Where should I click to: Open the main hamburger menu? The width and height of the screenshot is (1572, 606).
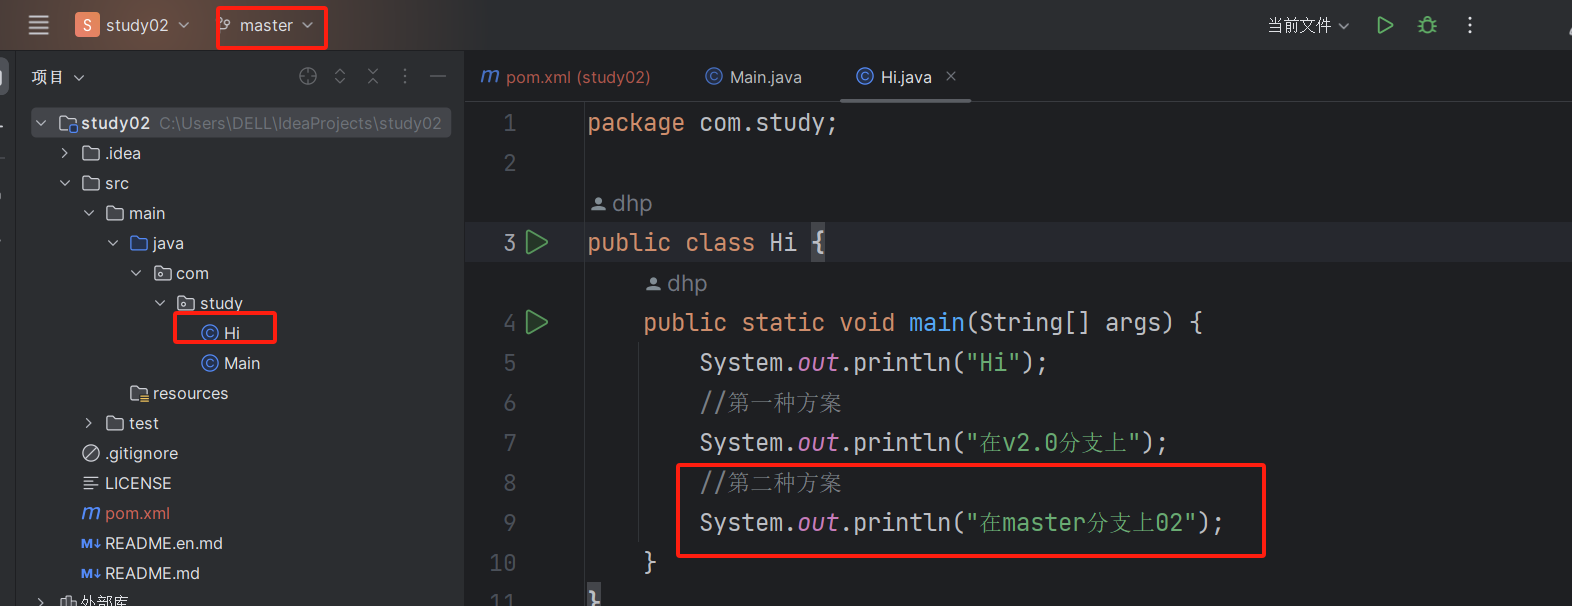pos(38,25)
